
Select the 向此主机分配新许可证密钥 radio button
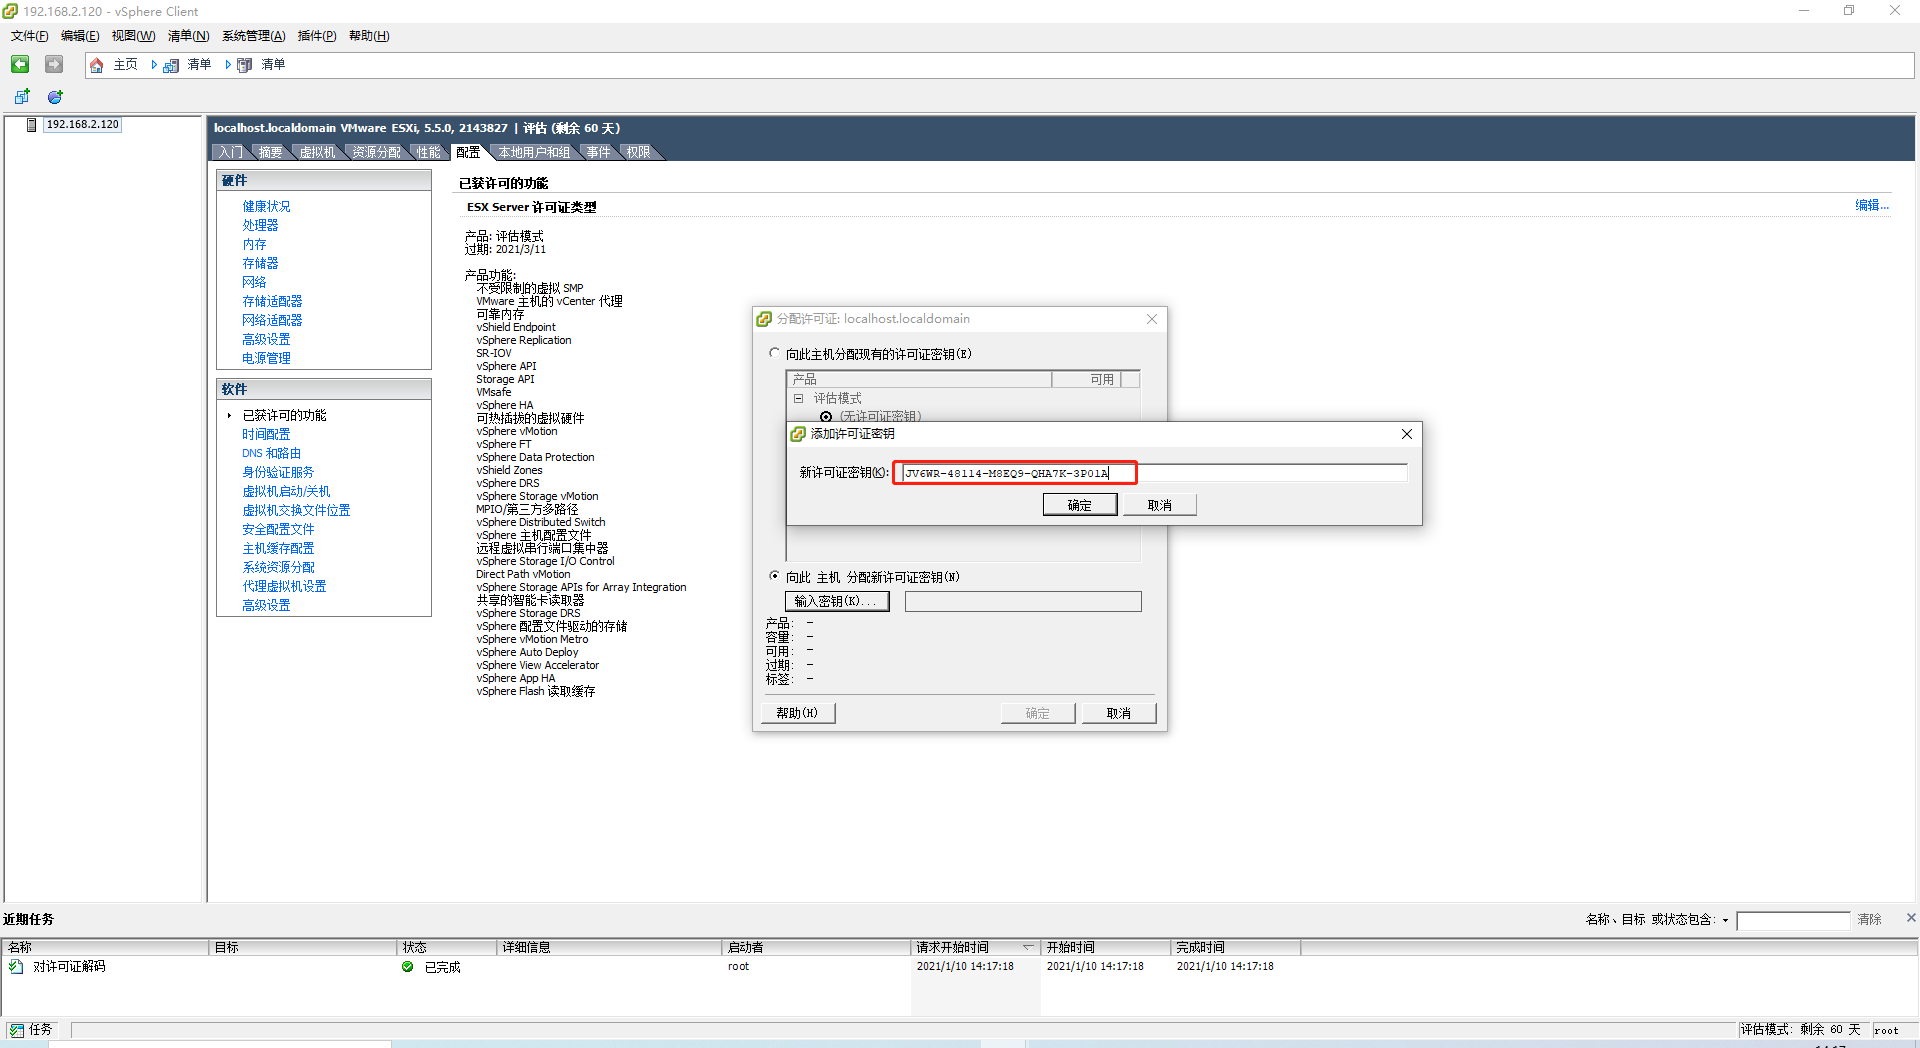coord(774,576)
